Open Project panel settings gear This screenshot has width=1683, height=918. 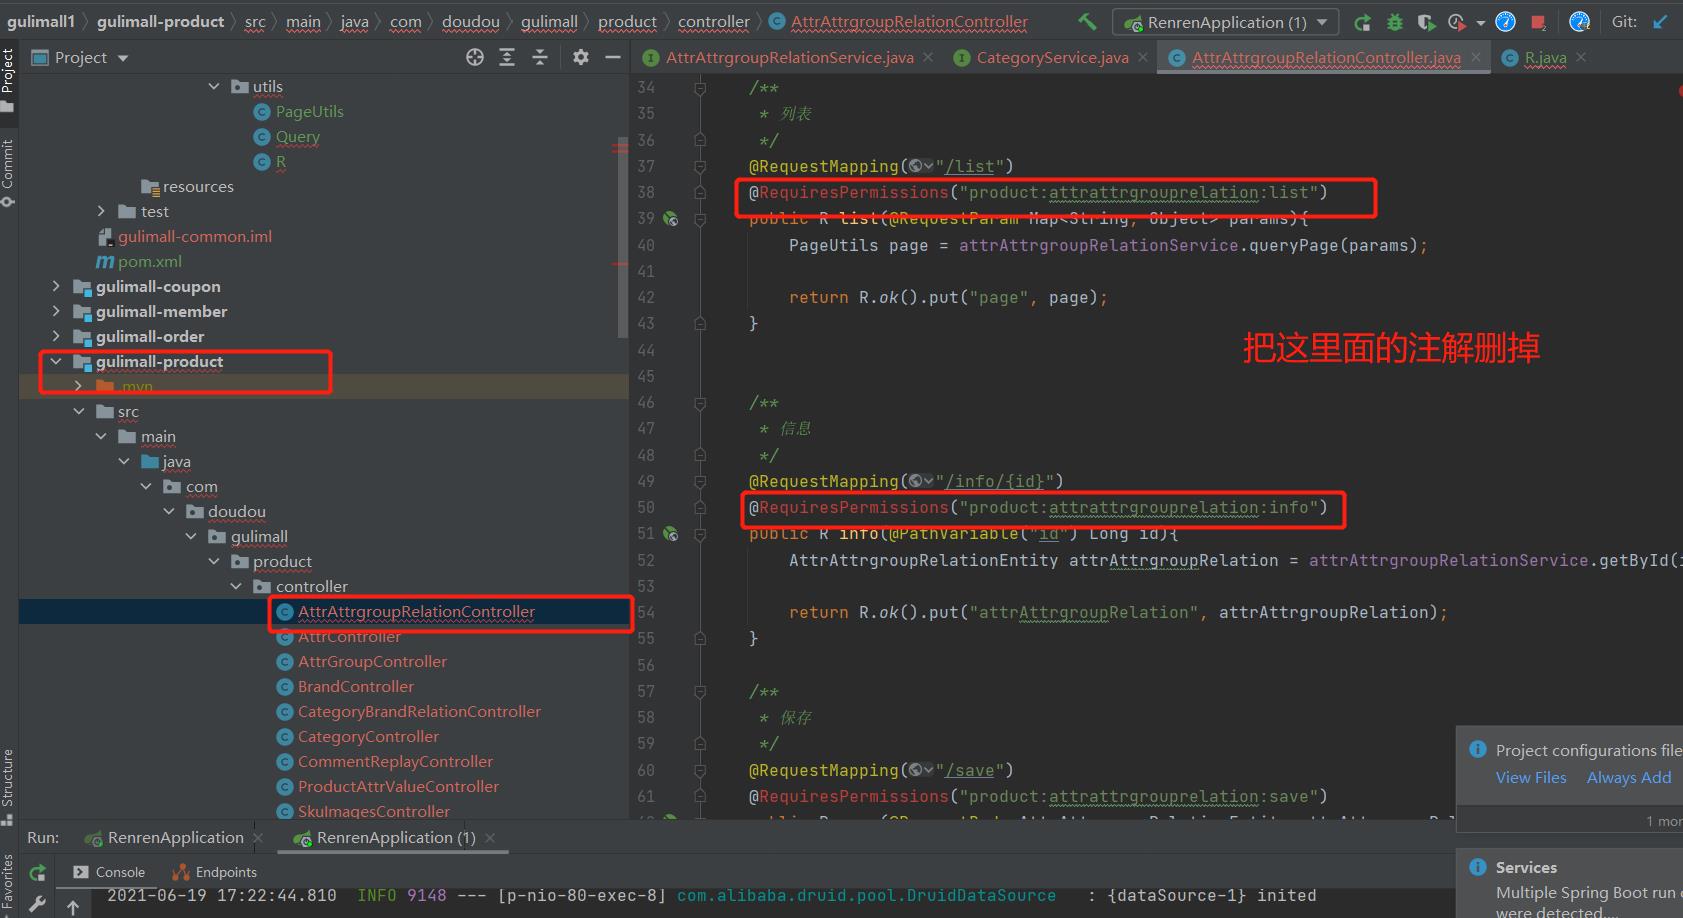(x=581, y=58)
